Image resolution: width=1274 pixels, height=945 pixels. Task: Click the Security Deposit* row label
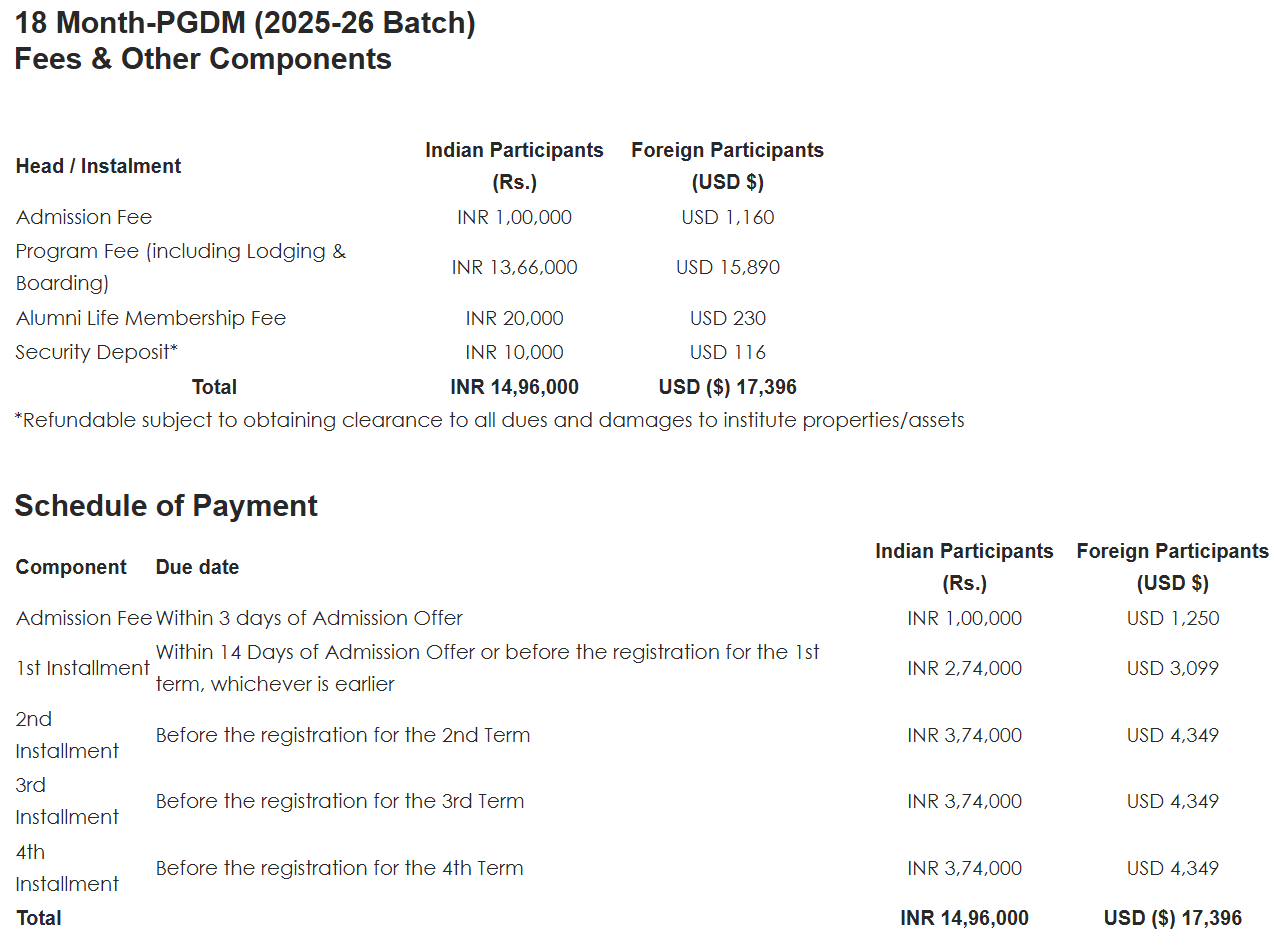pos(96,352)
